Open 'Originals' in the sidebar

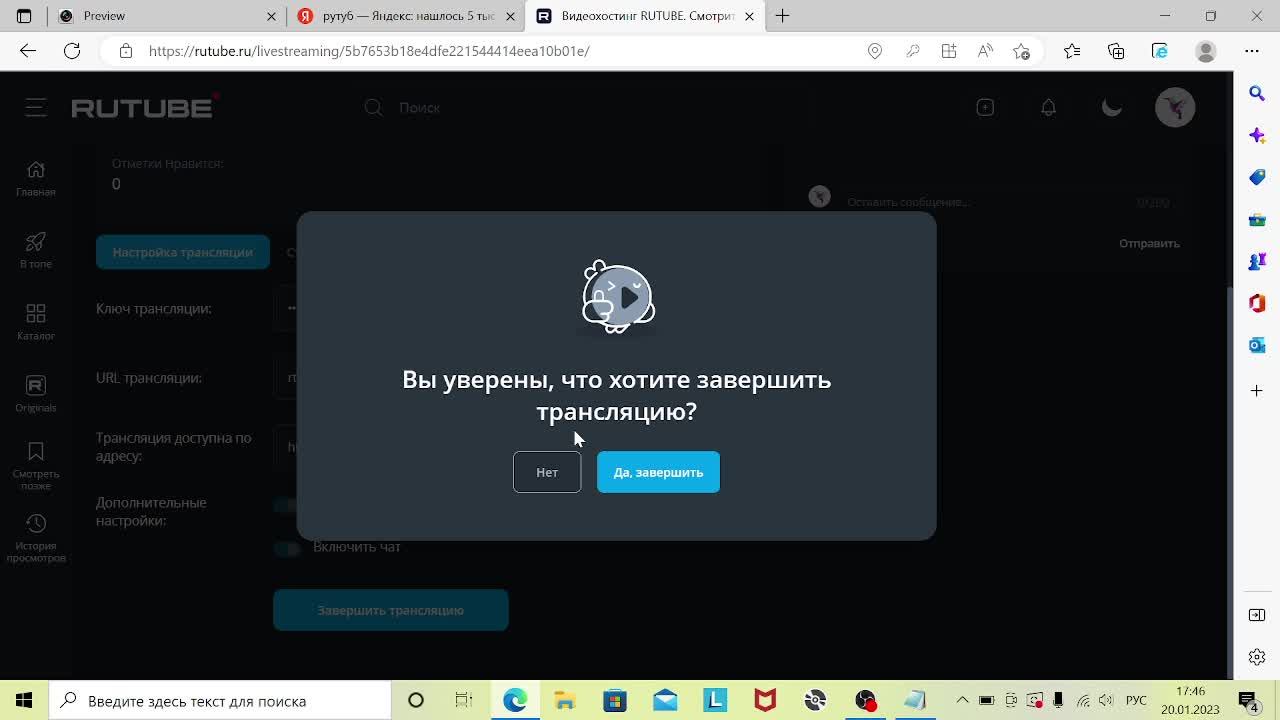click(36, 394)
